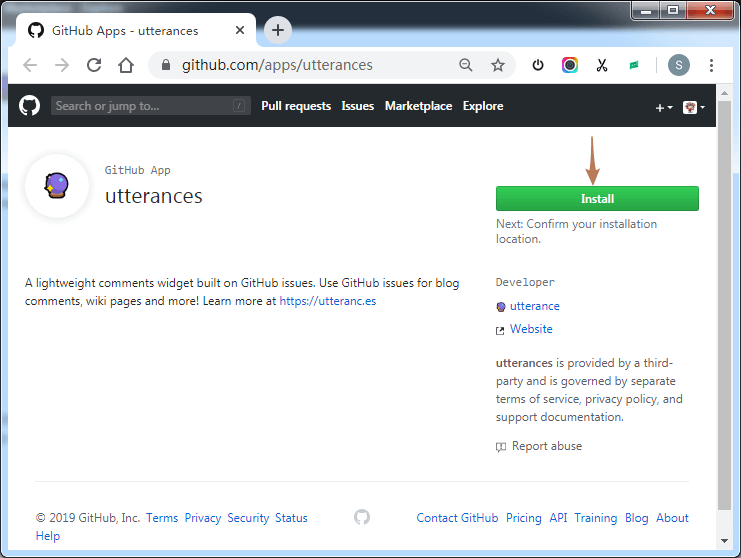Reload the current page
The image size is (741, 558).
(94, 65)
